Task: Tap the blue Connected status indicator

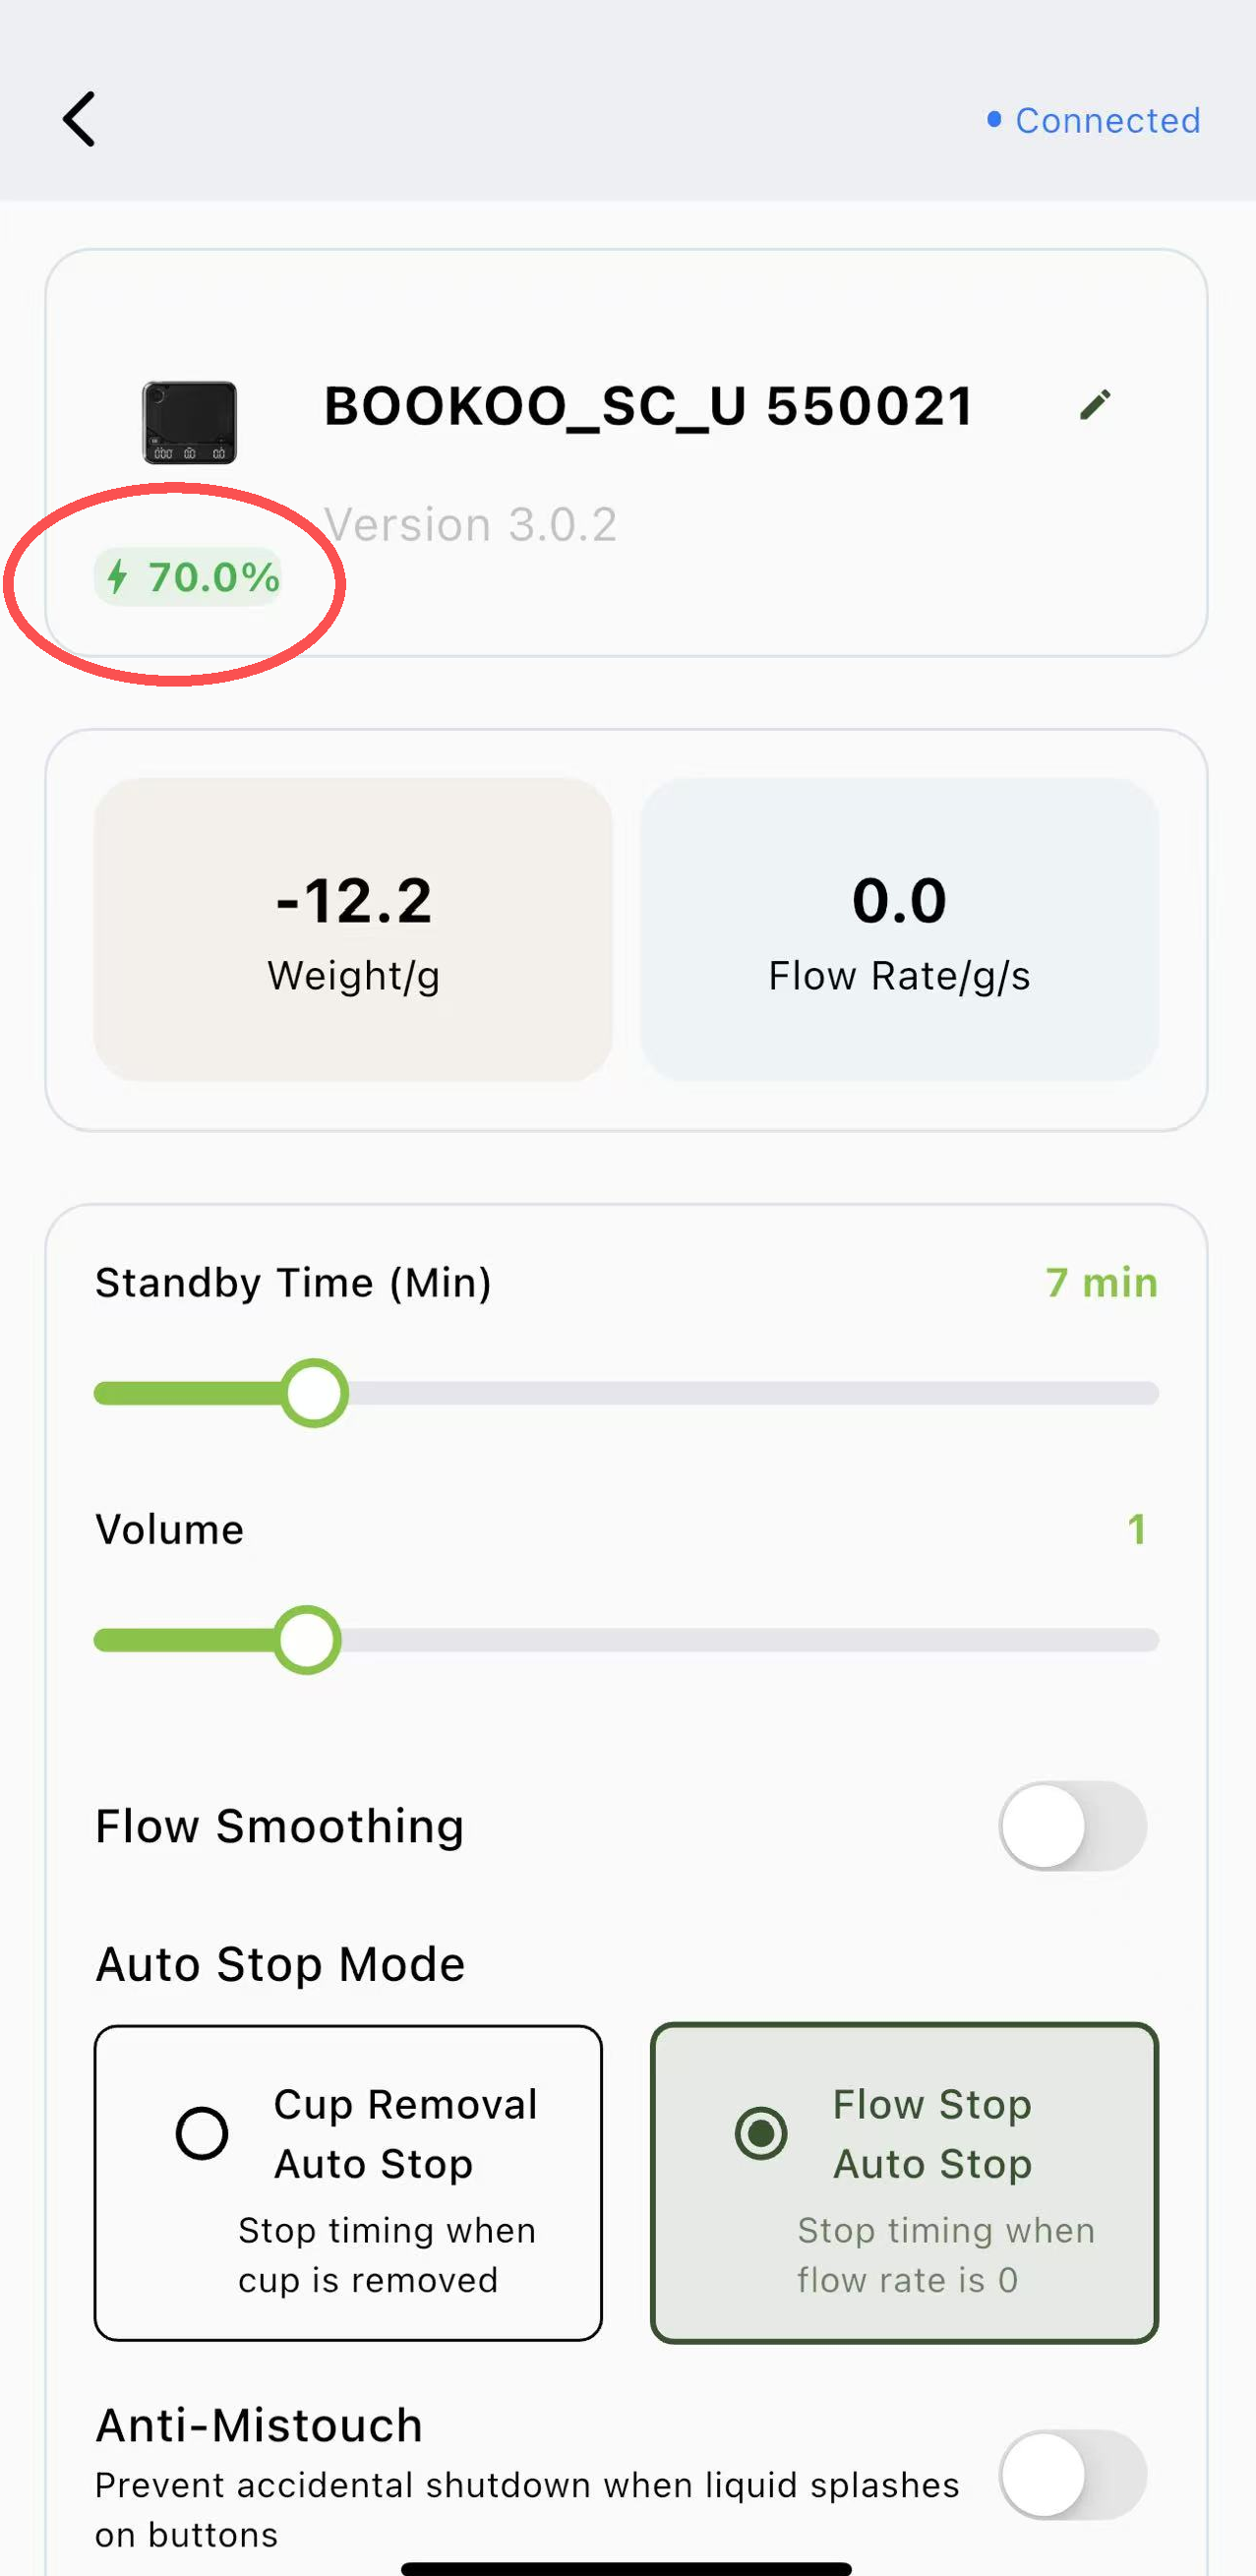Action: coord(1095,121)
